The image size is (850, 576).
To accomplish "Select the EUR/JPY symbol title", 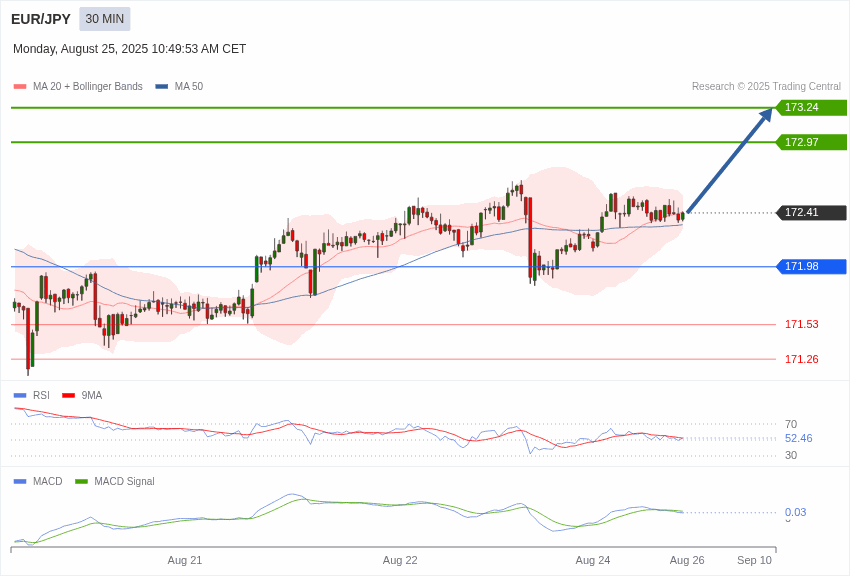I will (x=41, y=19).
